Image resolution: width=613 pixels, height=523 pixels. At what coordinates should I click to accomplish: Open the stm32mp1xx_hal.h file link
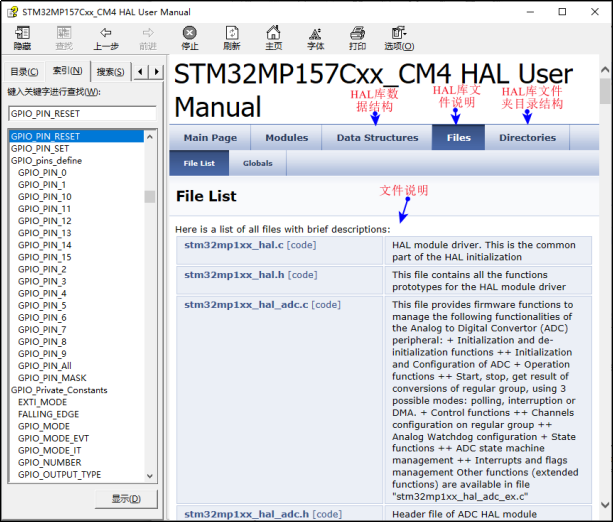point(234,275)
